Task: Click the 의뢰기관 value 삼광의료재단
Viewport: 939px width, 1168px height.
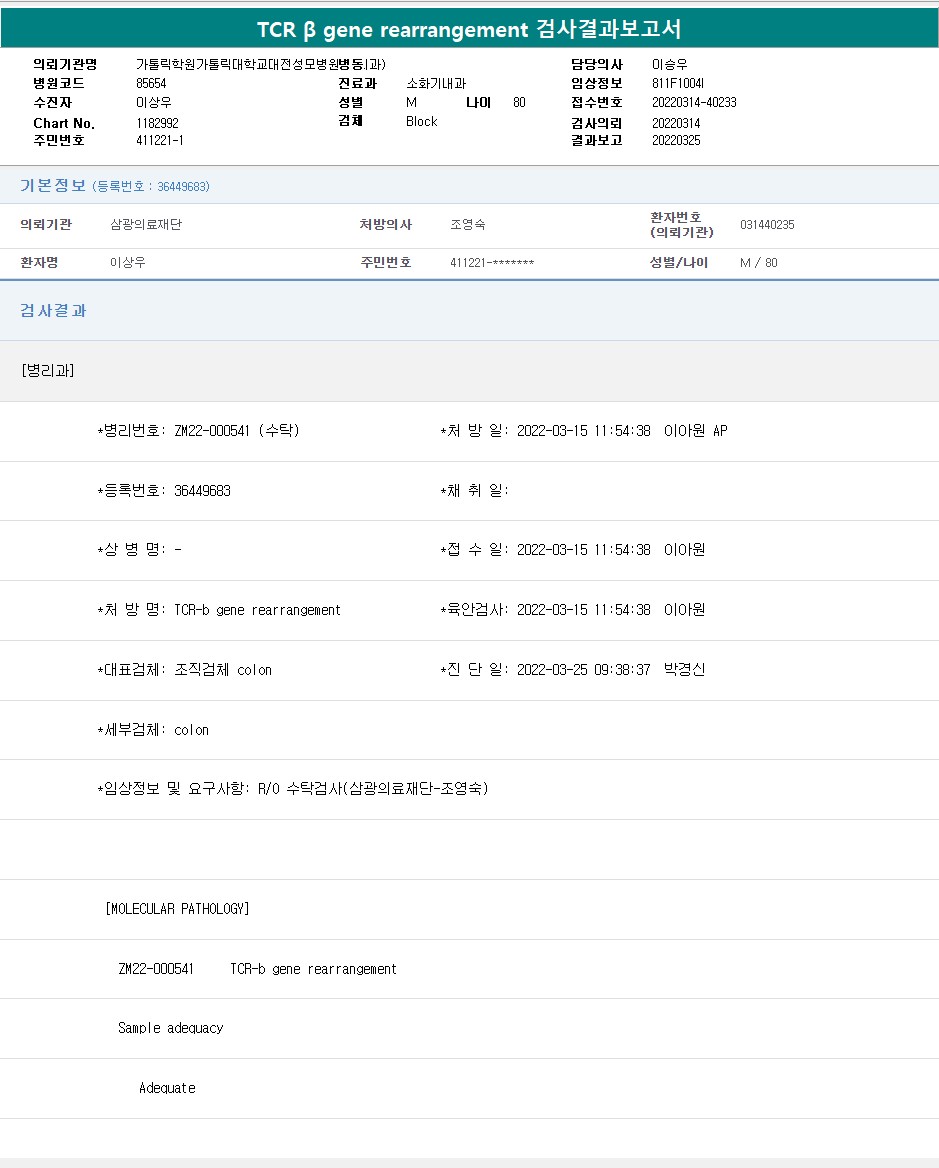Action: click(x=146, y=225)
